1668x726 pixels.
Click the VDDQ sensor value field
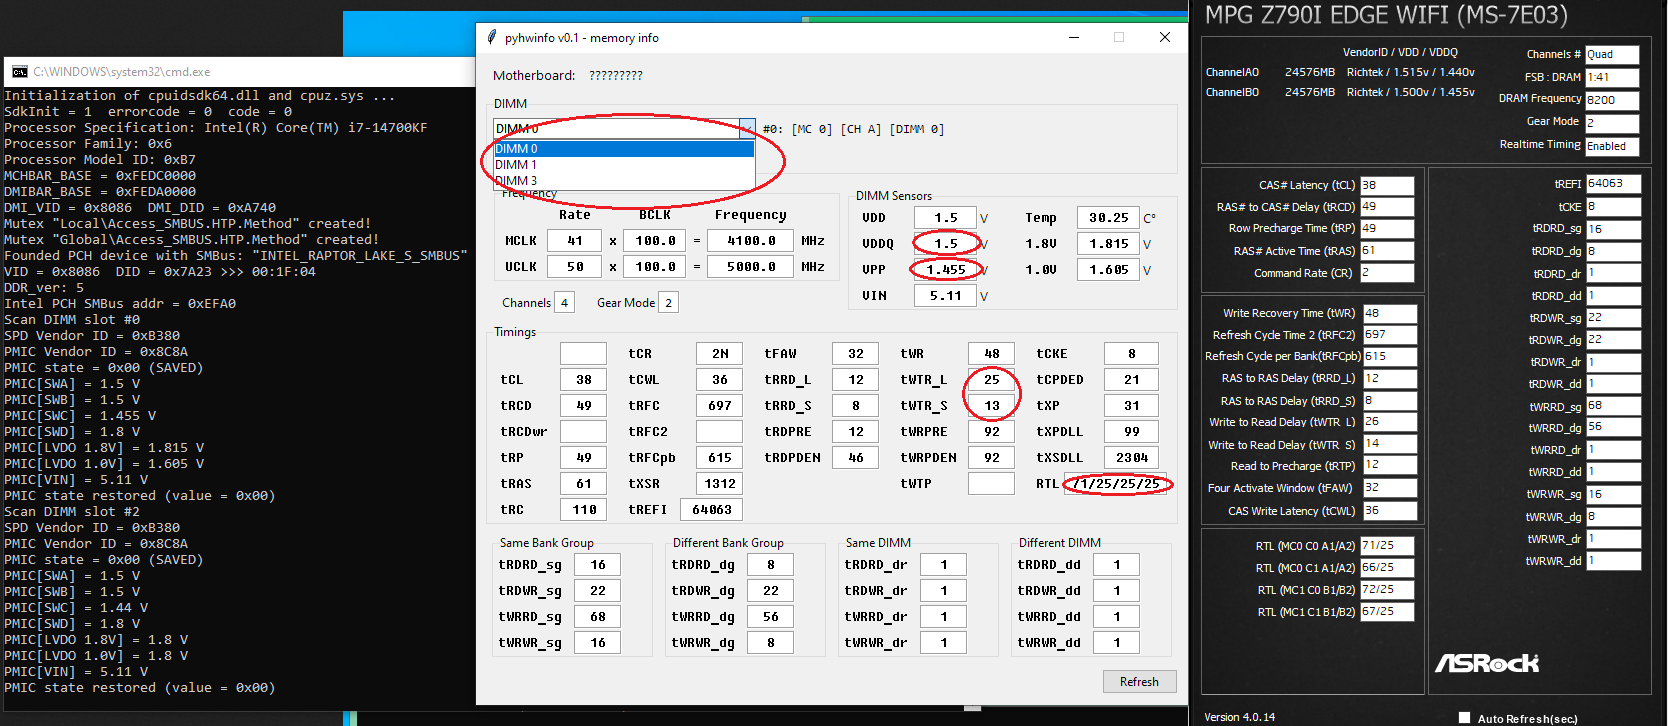[945, 244]
